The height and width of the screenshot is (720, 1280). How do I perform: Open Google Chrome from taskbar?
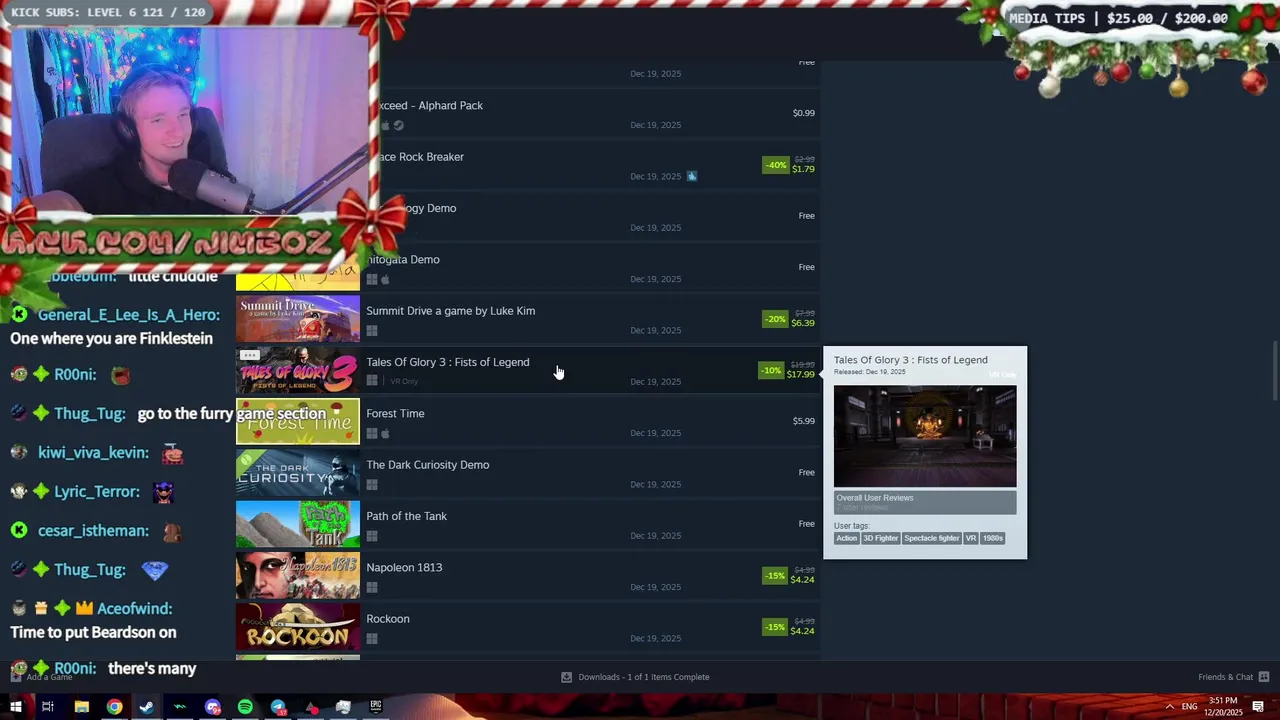click(115, 707)
